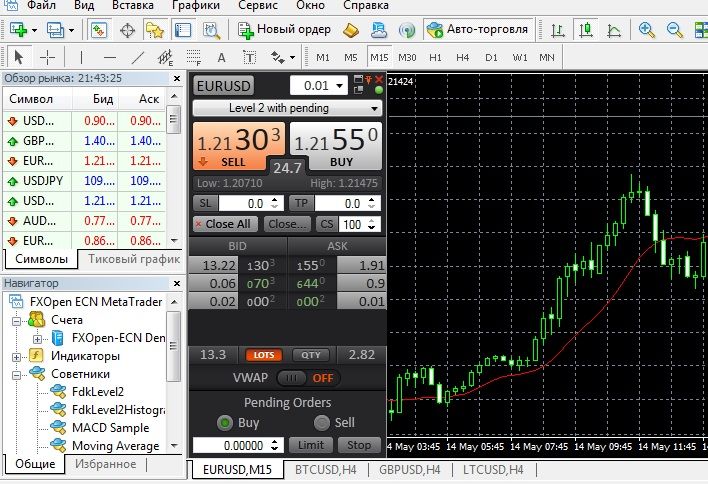The width and height of the screenshot is (708, 484).
Task: Open the profiles dropdown arrow
Action: tap(71, 31)
